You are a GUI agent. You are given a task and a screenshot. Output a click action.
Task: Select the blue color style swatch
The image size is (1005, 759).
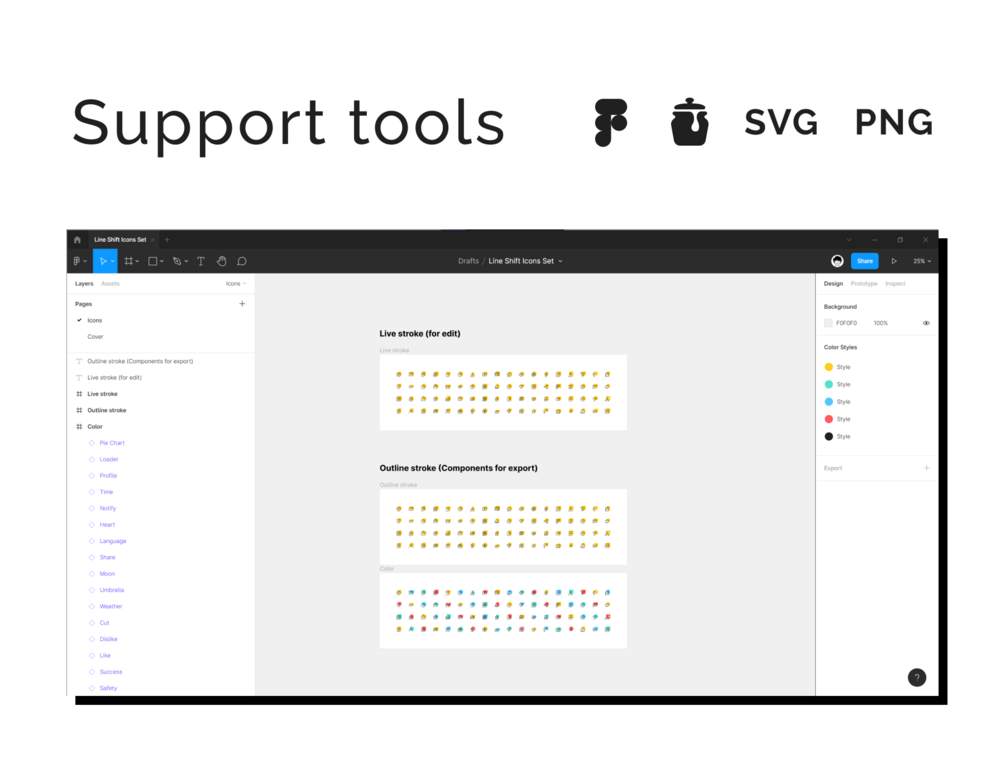pos(829,402)
